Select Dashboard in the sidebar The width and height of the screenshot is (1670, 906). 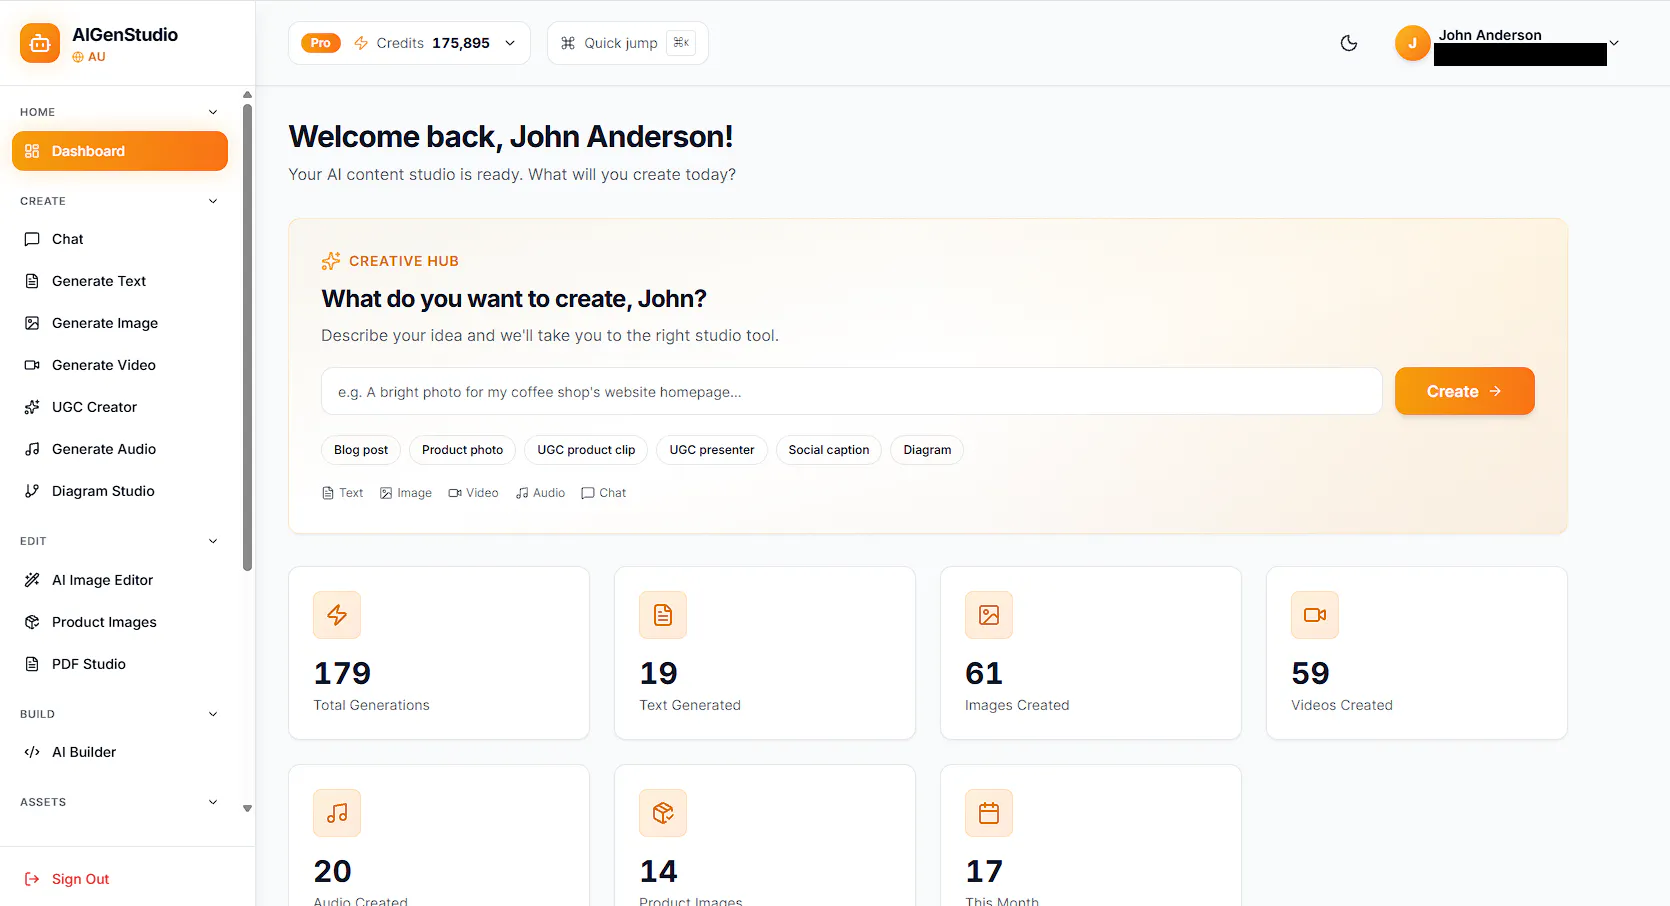coord(120,151)
